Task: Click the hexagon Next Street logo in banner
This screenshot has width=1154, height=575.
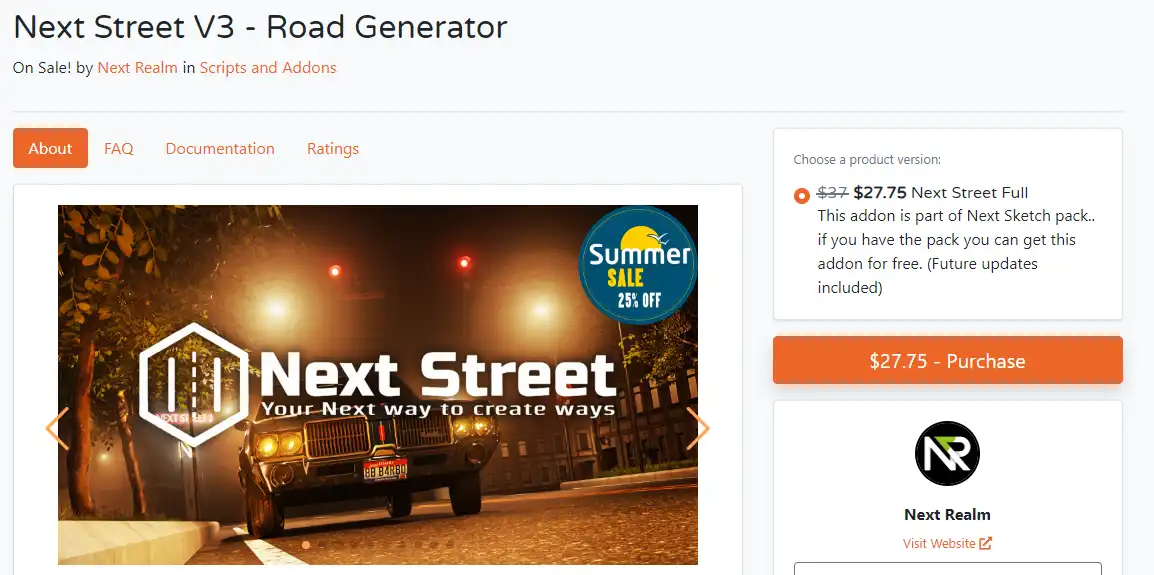Action: click(194, 384)
